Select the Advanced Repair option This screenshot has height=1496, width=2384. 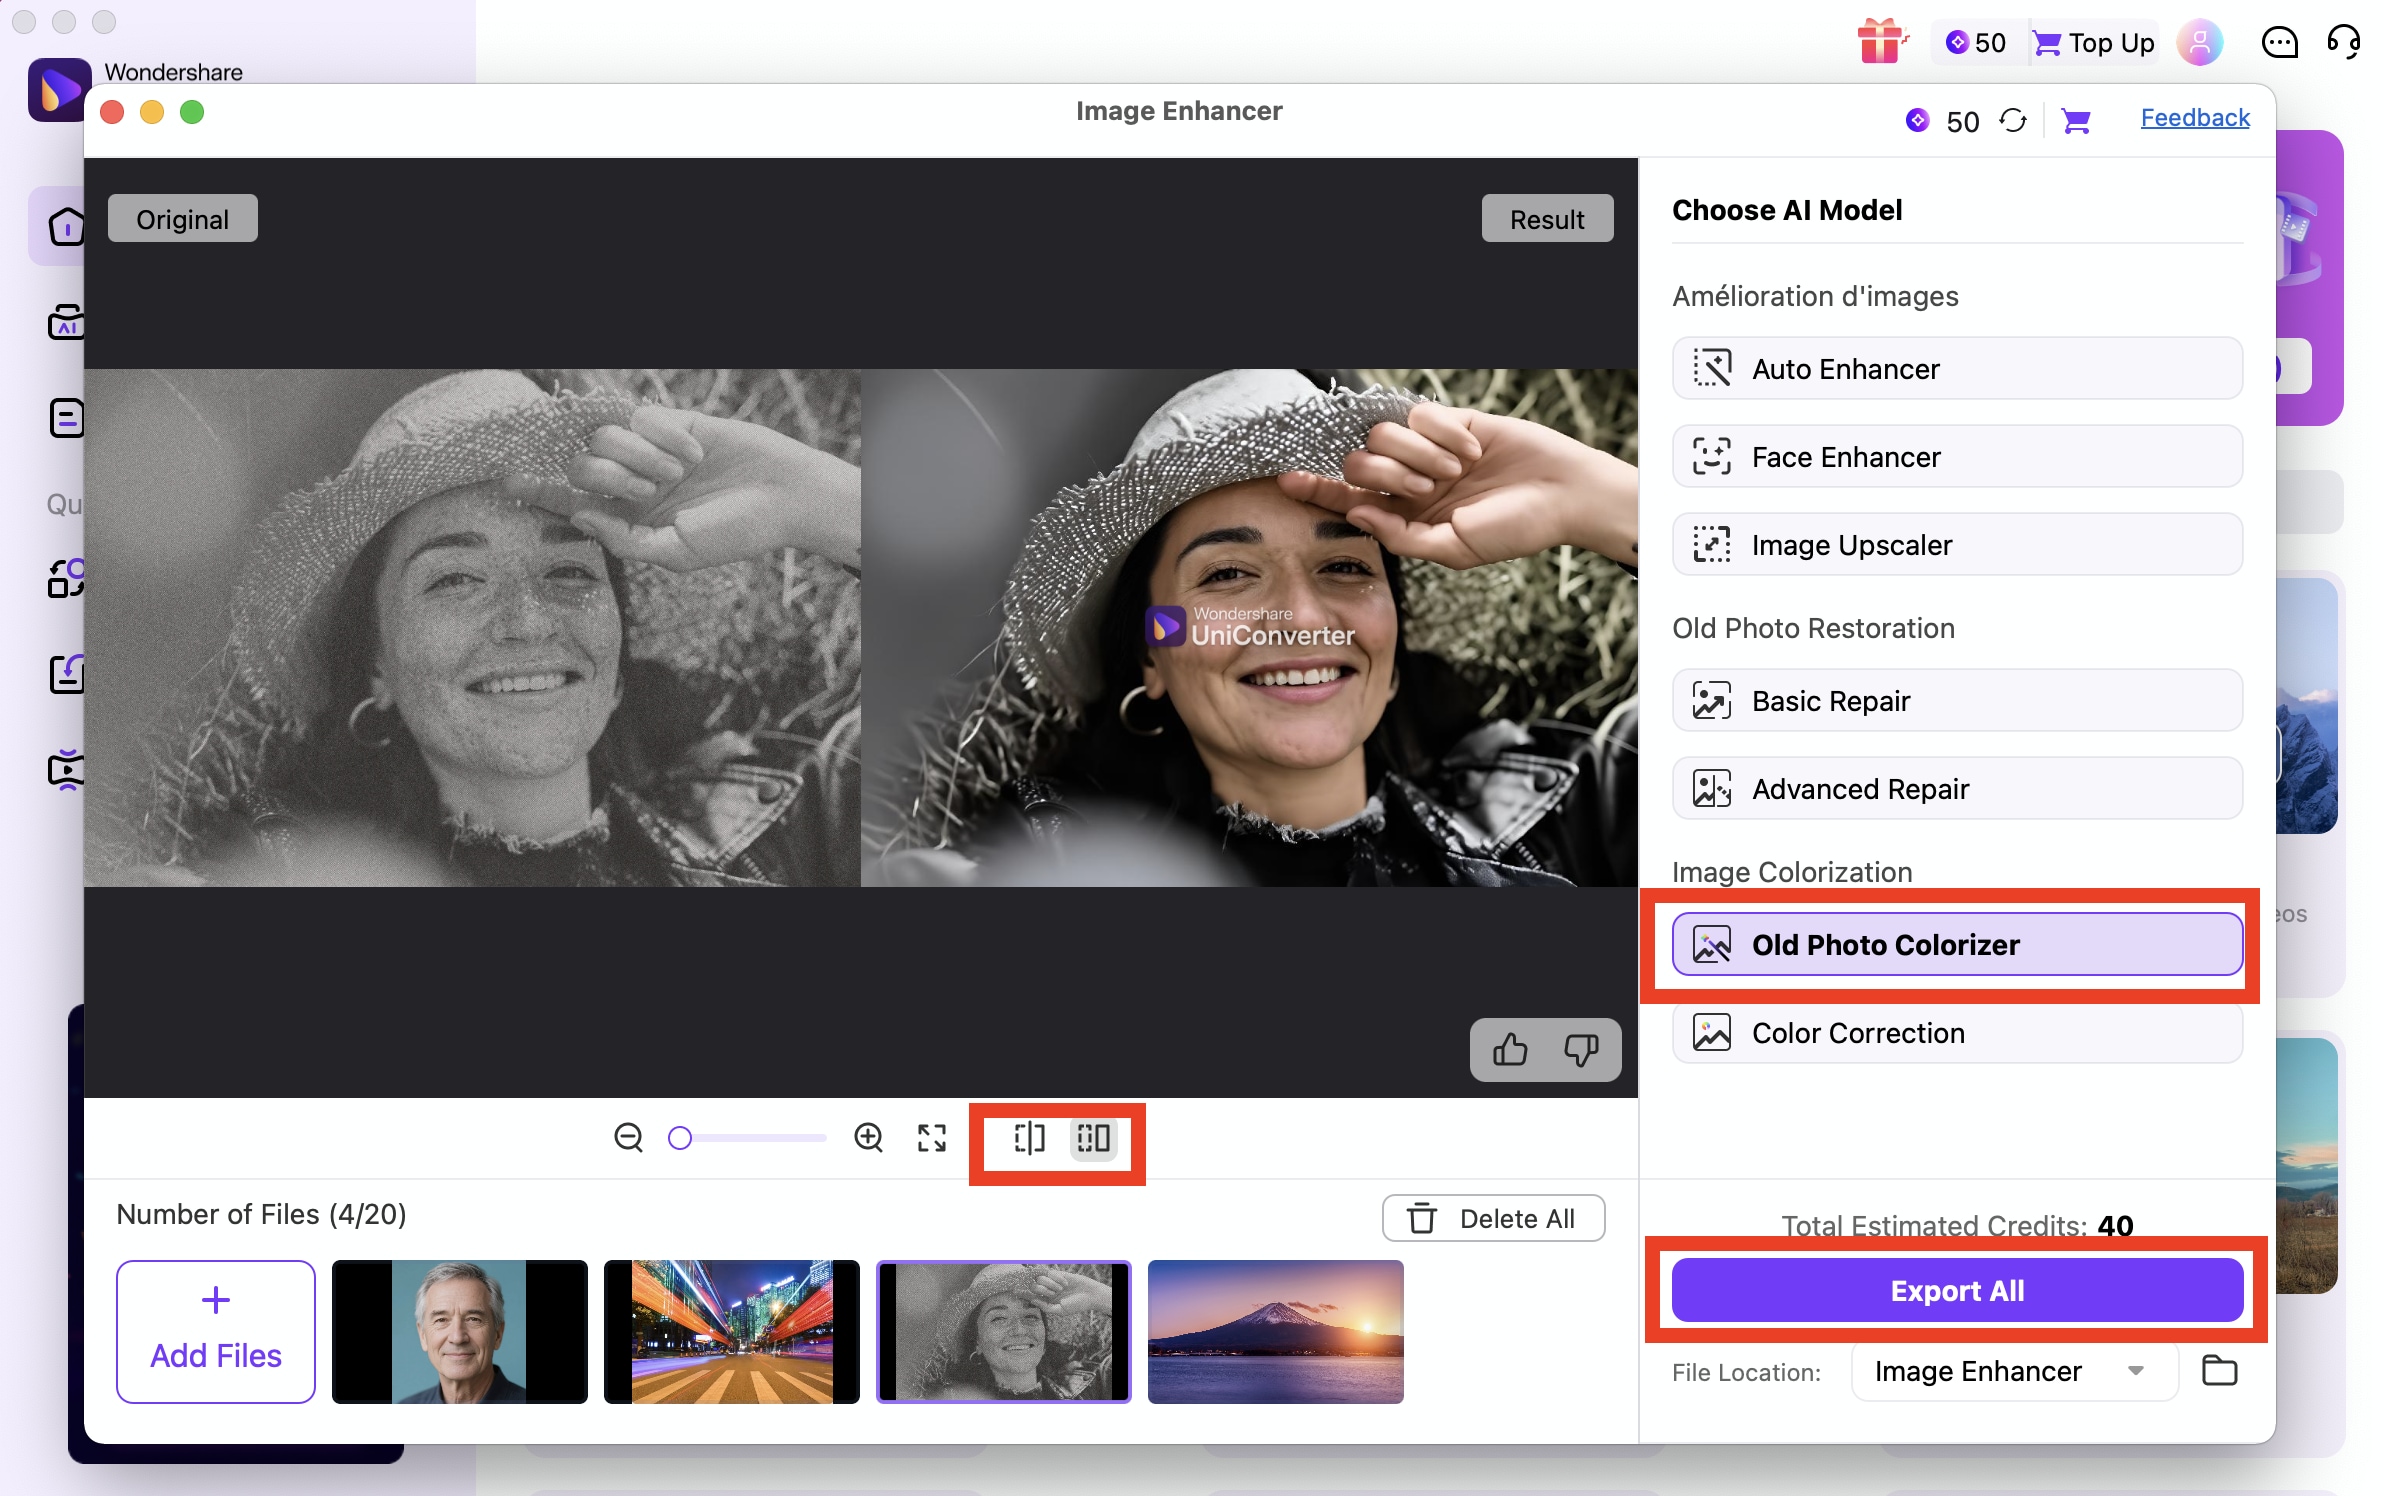pos(1956,789)
